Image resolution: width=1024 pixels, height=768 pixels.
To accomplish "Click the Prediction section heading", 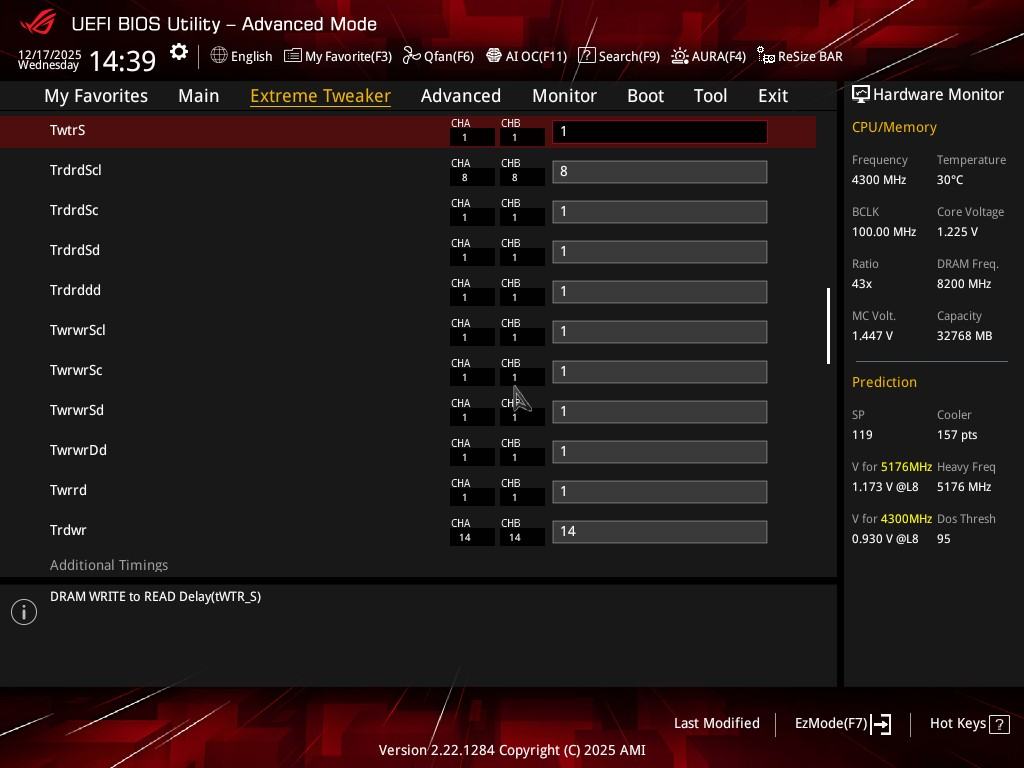I will click(x=884, y=382).
